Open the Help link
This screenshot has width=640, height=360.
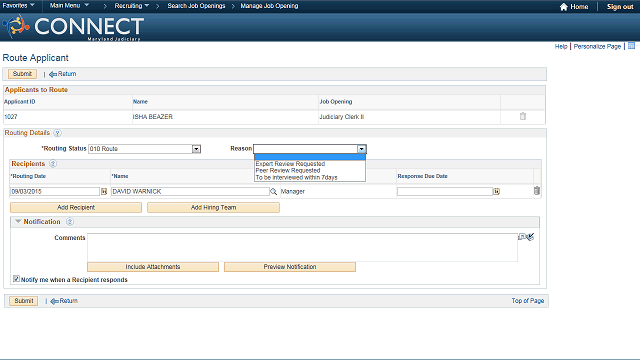(x=561, y=47)
